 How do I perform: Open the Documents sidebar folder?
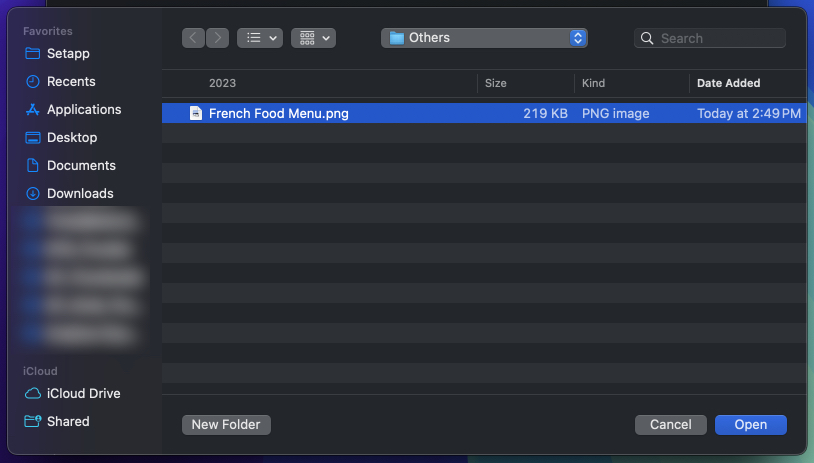81,165
